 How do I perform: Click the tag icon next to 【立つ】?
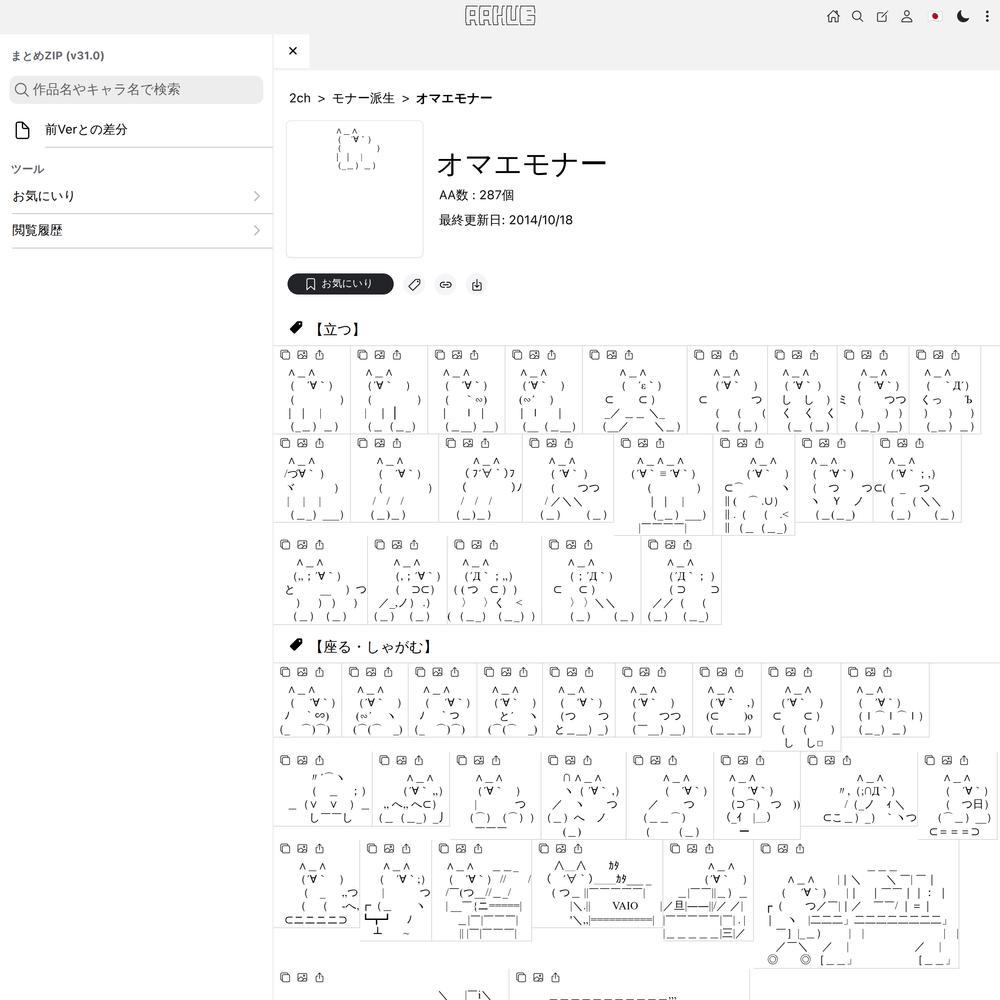[x=296, y=328]
